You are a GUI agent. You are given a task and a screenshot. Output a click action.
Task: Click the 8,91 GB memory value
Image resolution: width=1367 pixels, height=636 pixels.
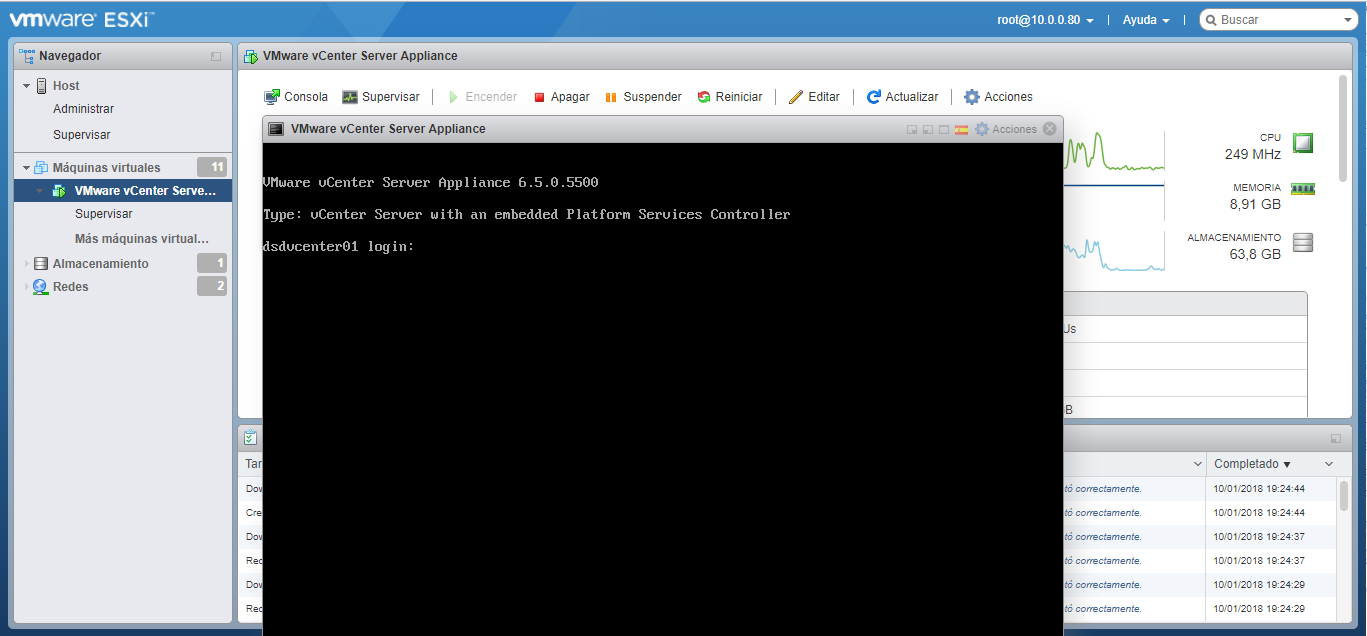[x=1255, y=204]
